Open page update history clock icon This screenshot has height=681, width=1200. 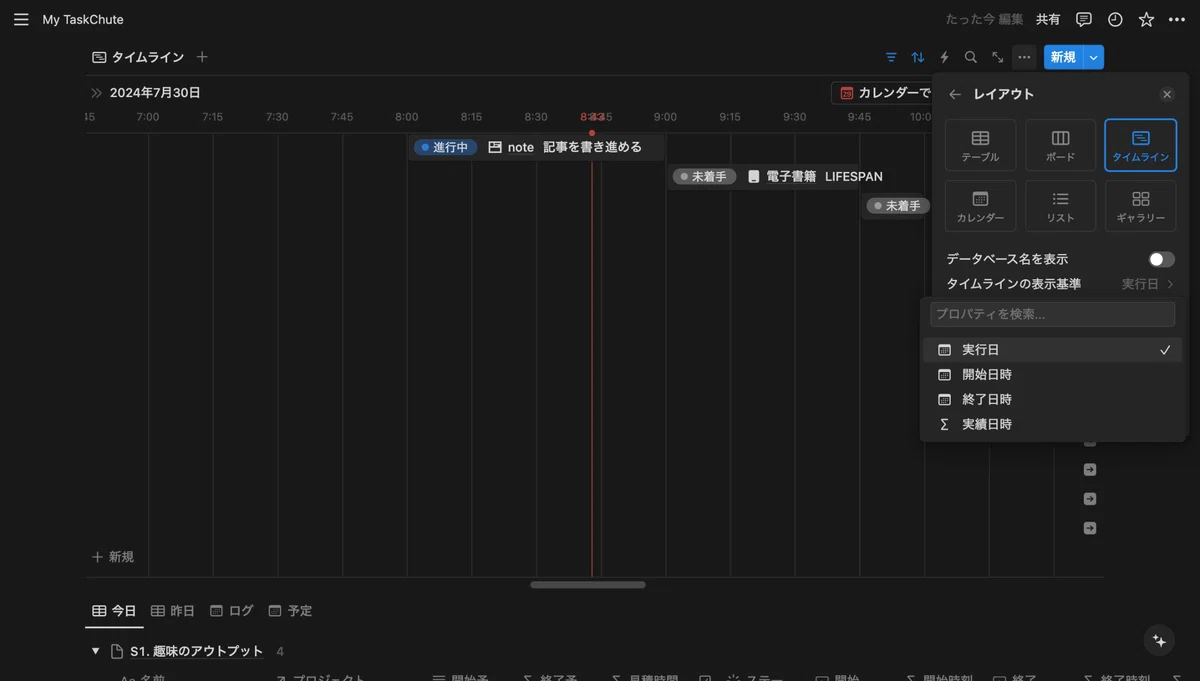1115,19
